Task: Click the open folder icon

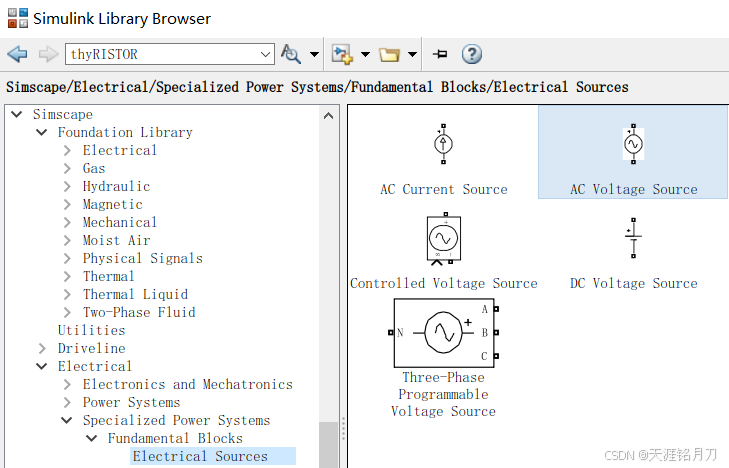Action: click(x=389, y=55)
